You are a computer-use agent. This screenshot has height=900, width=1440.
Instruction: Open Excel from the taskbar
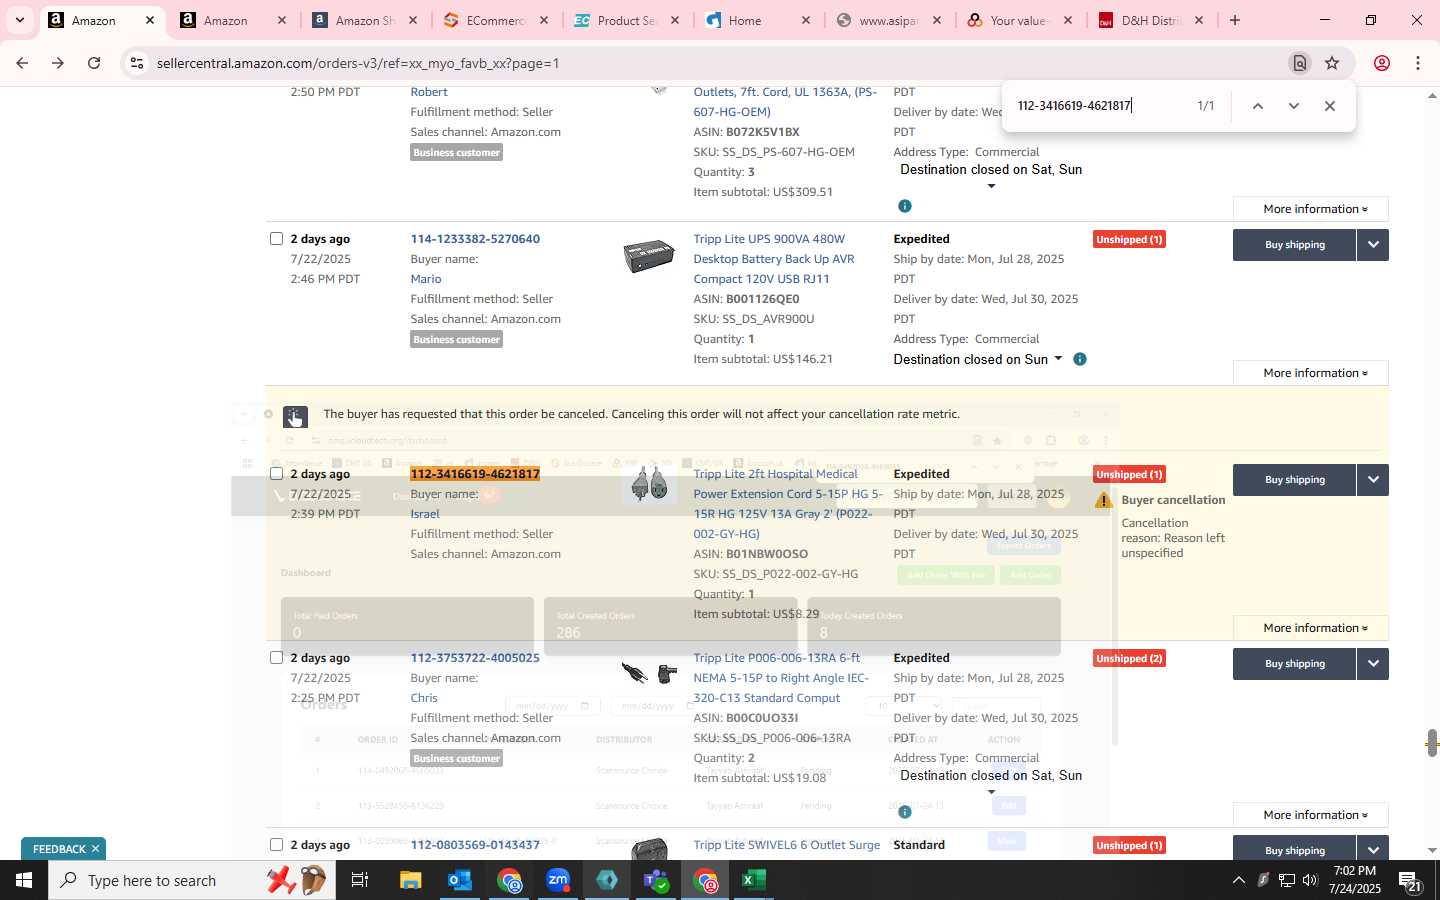point(754,880)
